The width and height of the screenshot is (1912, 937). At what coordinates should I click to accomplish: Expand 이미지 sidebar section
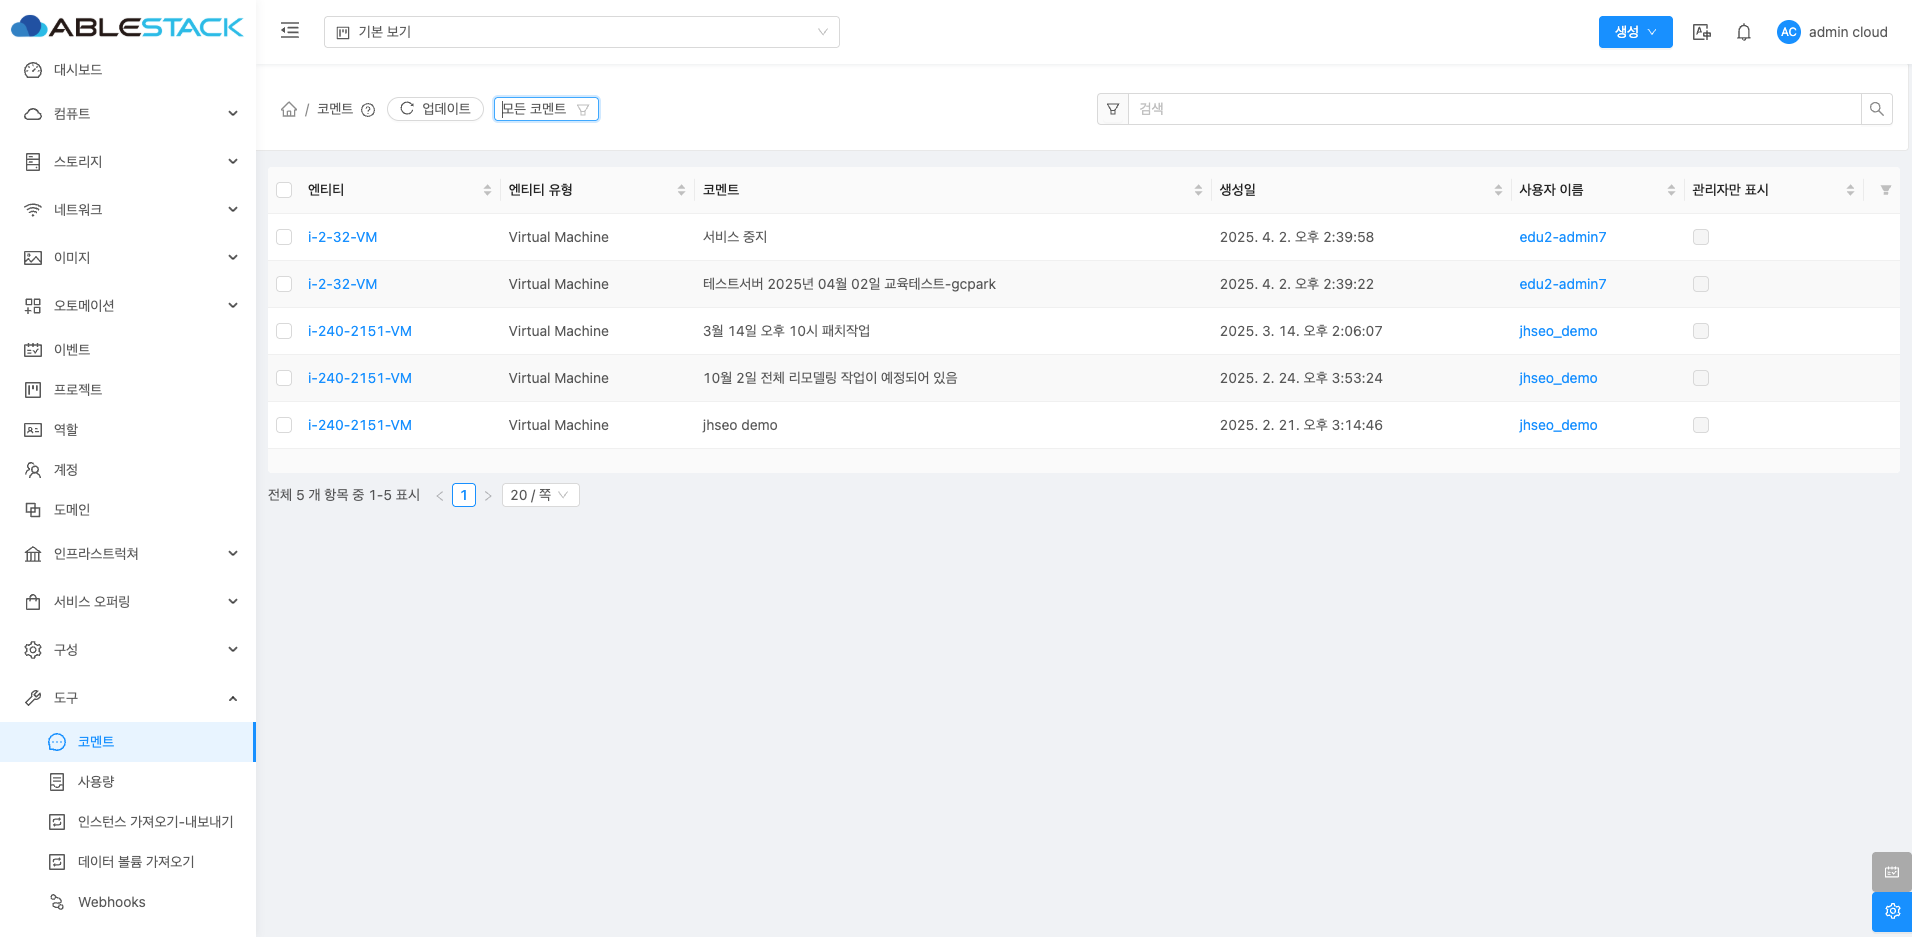point(128,258)
